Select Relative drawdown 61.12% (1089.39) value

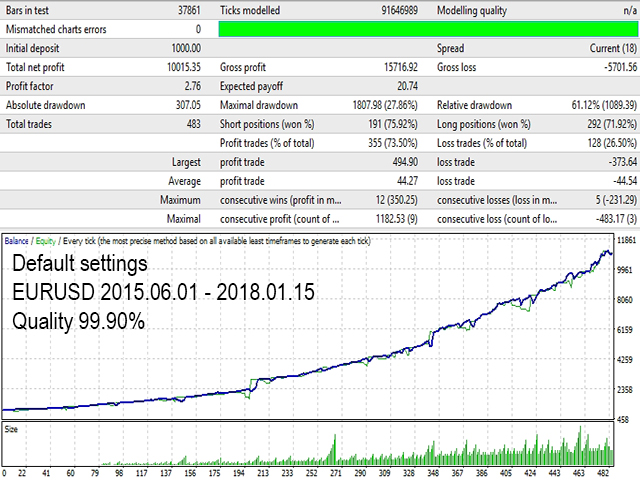[604, 105]
